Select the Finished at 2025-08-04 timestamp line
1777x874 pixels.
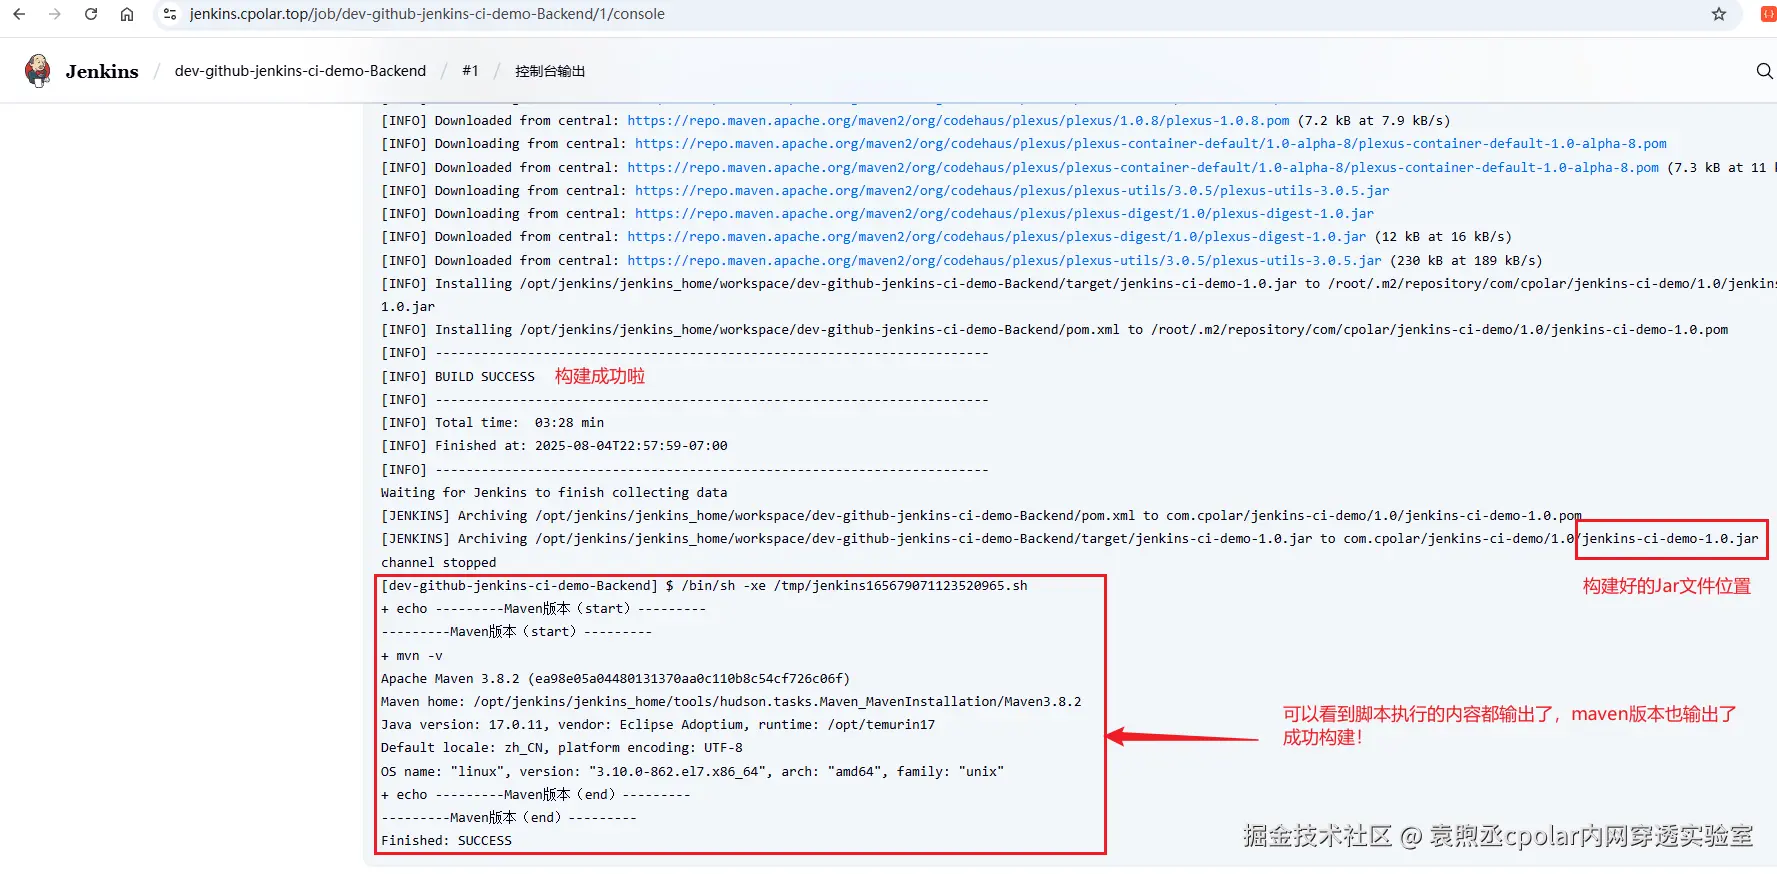pos(554,446)
